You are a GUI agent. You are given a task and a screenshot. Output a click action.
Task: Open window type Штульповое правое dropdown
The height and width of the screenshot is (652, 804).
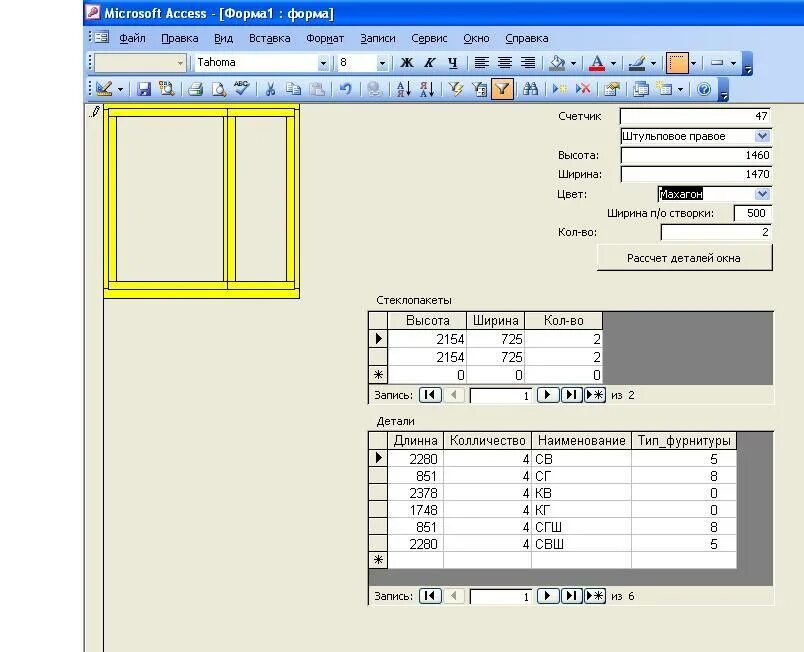pyautogui.click(x=762, y=136)
